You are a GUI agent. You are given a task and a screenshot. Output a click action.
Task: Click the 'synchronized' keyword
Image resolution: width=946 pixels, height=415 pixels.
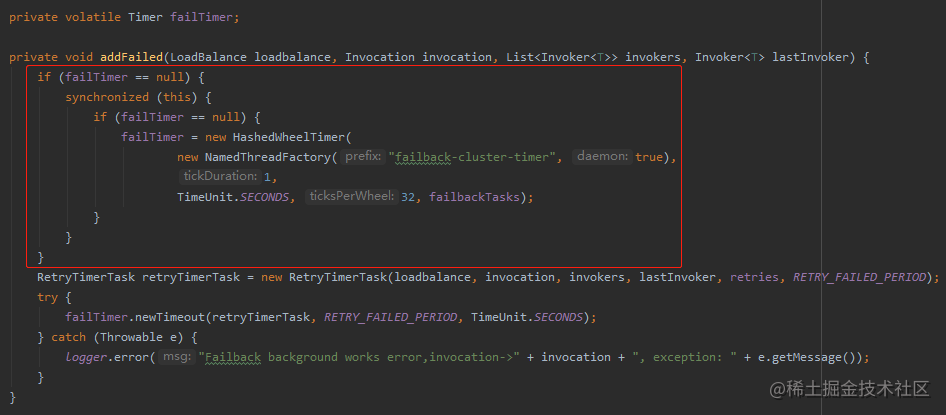click(107, 97)
